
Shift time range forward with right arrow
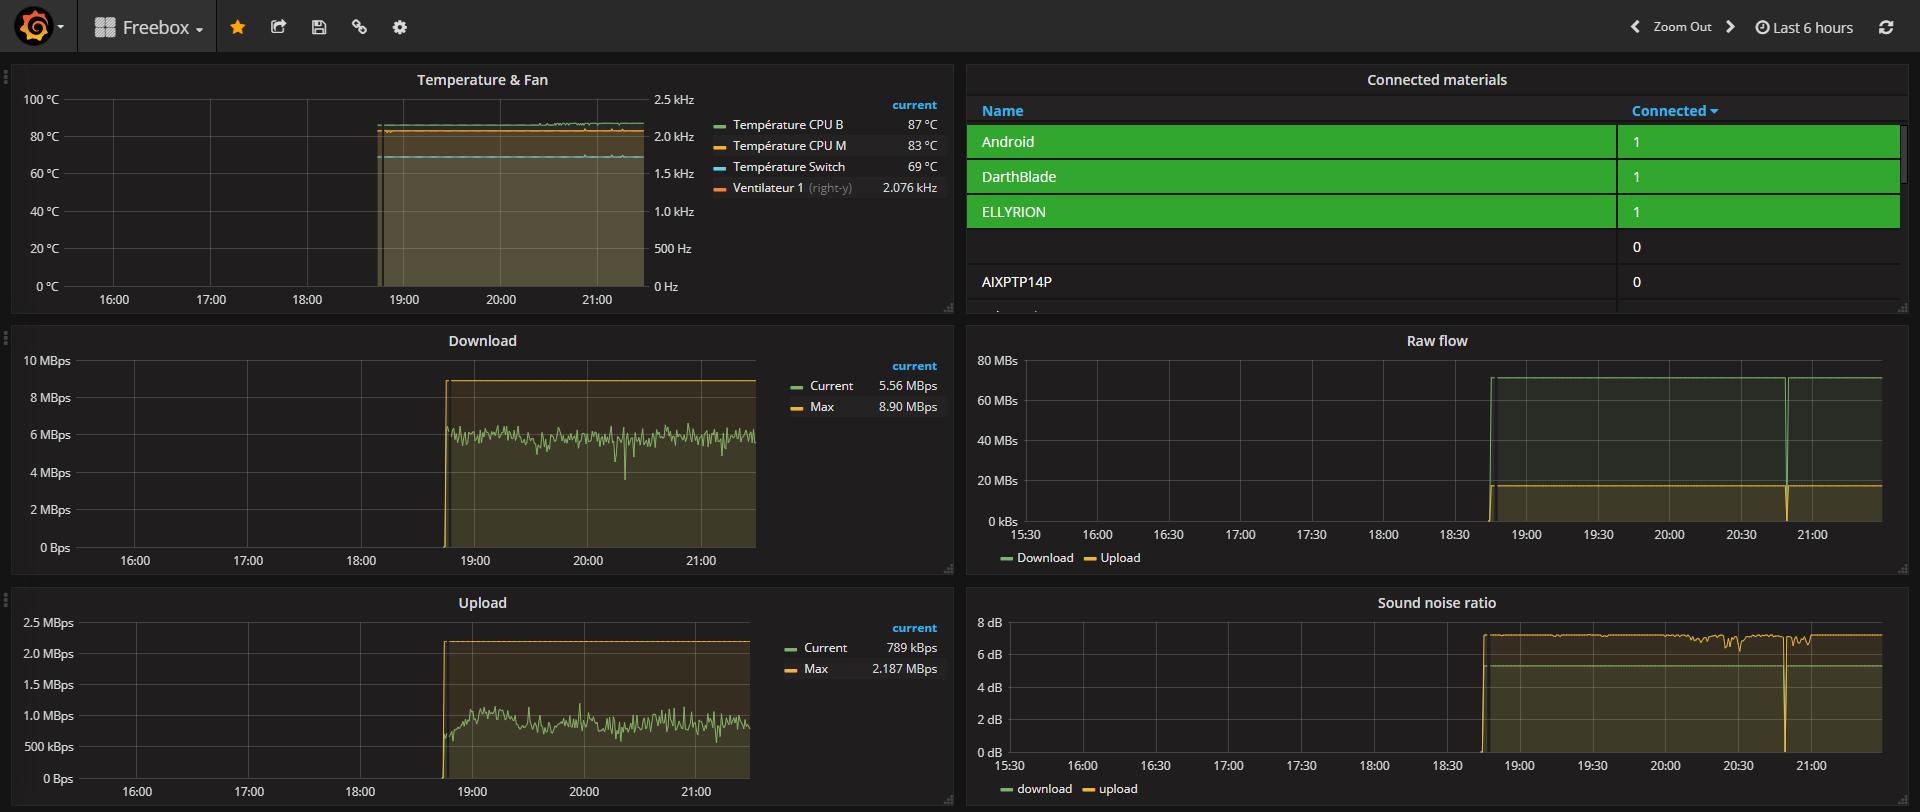click(x=1731, y=27)
